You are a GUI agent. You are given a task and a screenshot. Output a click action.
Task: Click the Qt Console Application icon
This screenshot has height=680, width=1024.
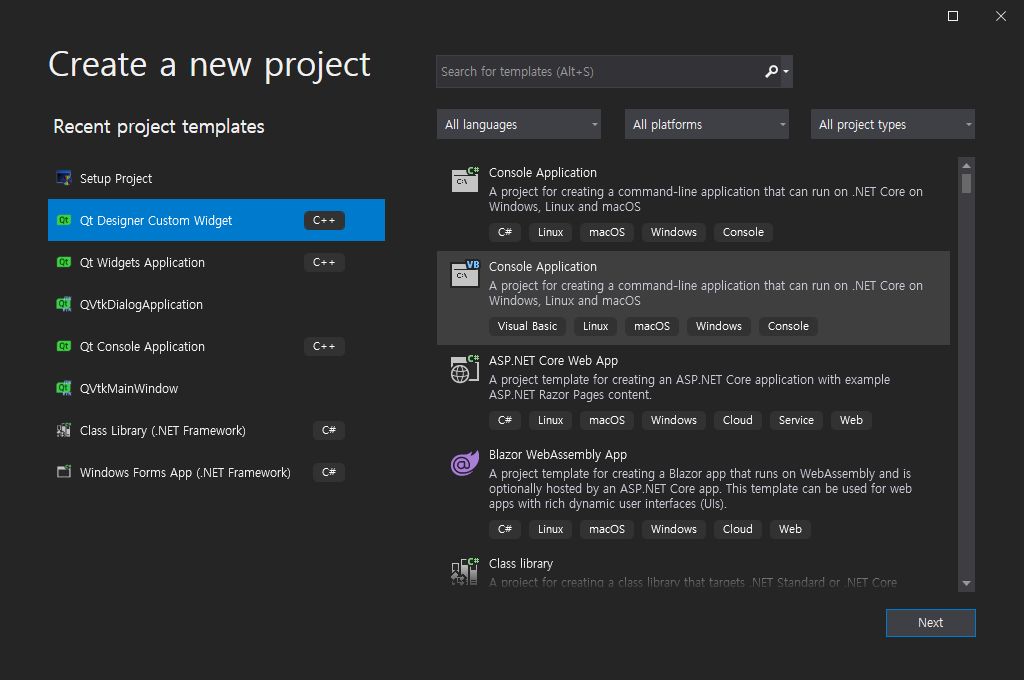[64, 346]
